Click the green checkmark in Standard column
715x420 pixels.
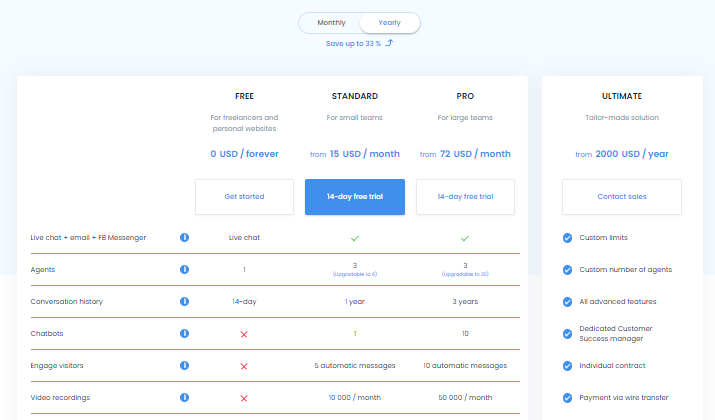355,238
